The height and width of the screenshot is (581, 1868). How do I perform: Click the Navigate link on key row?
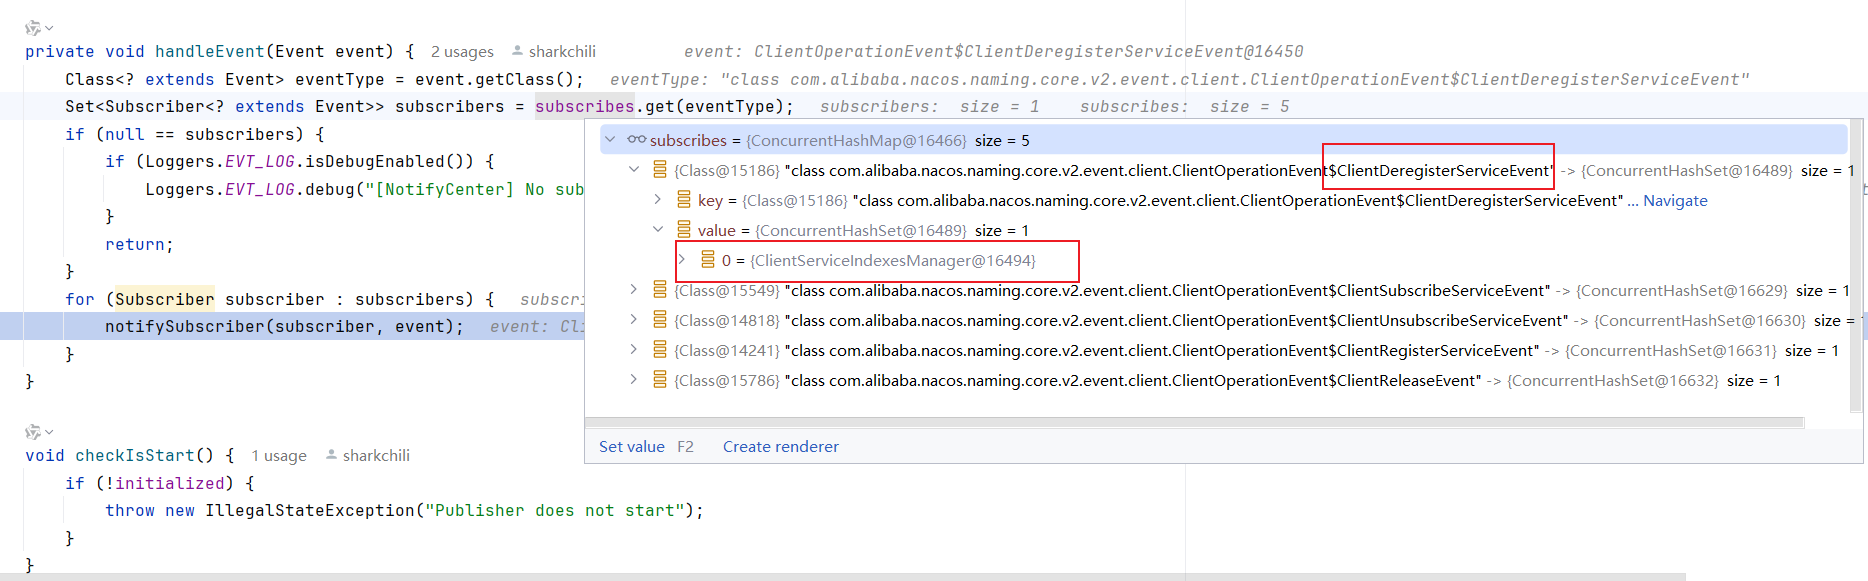pyautogui.click(x=1675, y=200)
